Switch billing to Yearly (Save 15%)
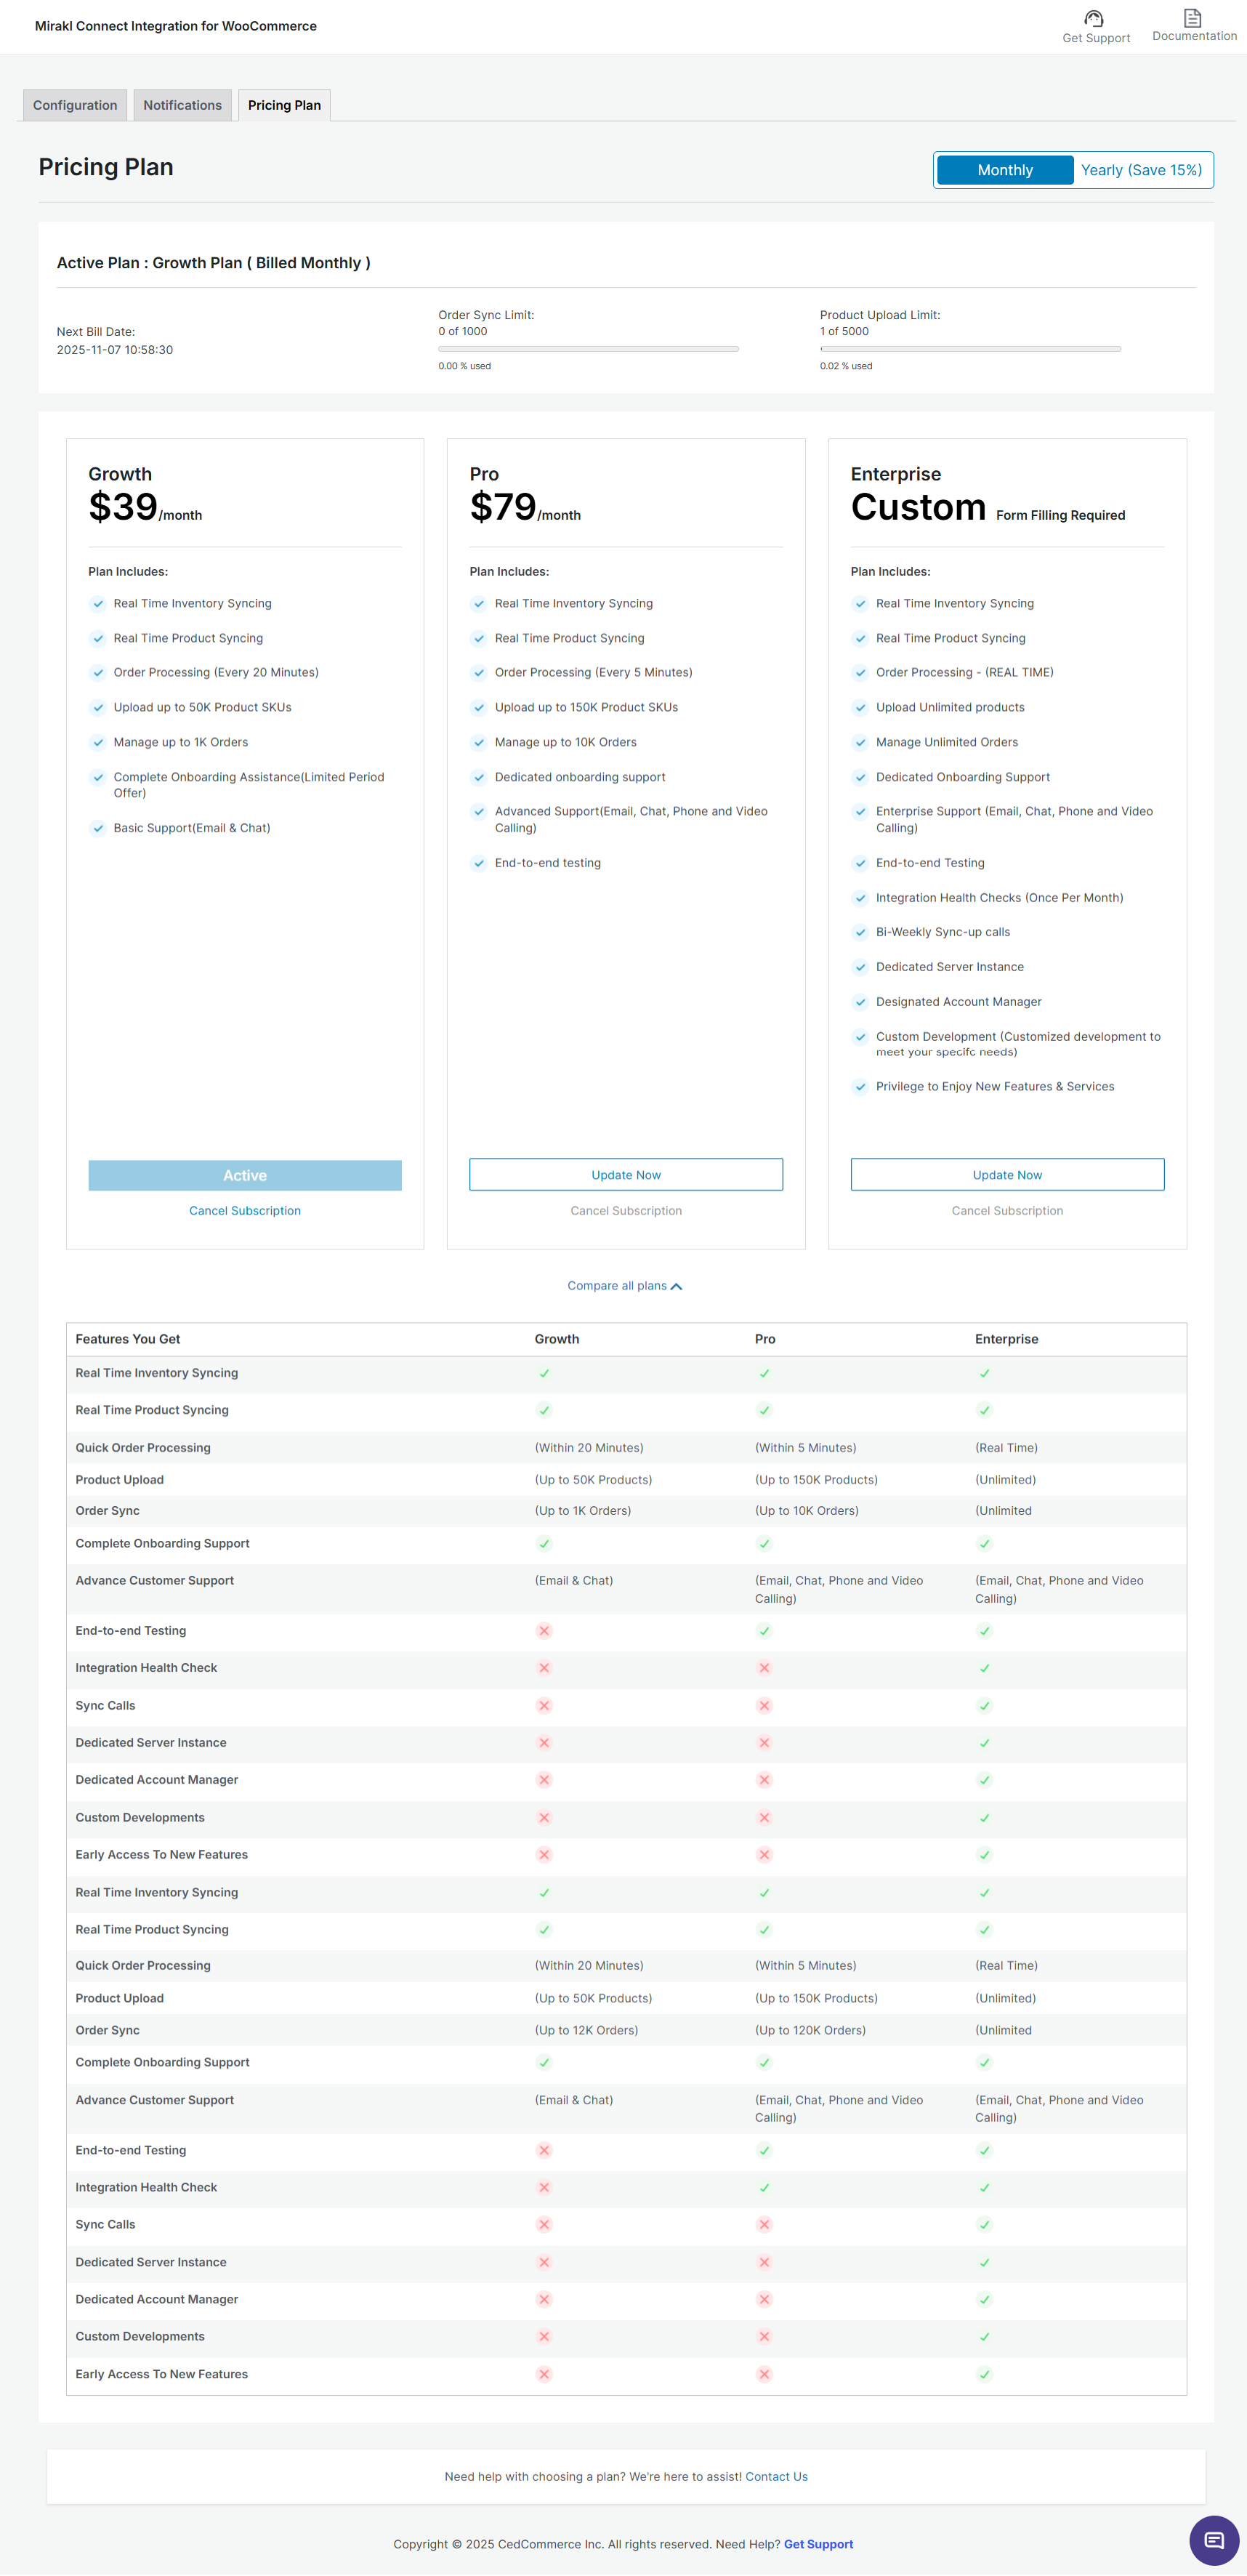The height and width of the screenshot is (2576, 1247). (x=1141, y=170)
